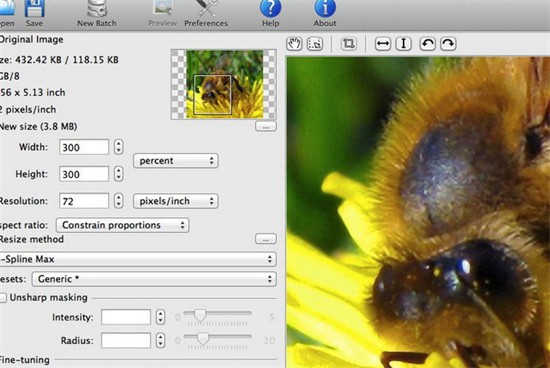
Task: Click the Height stepper arrows
Action: point(119,174)
